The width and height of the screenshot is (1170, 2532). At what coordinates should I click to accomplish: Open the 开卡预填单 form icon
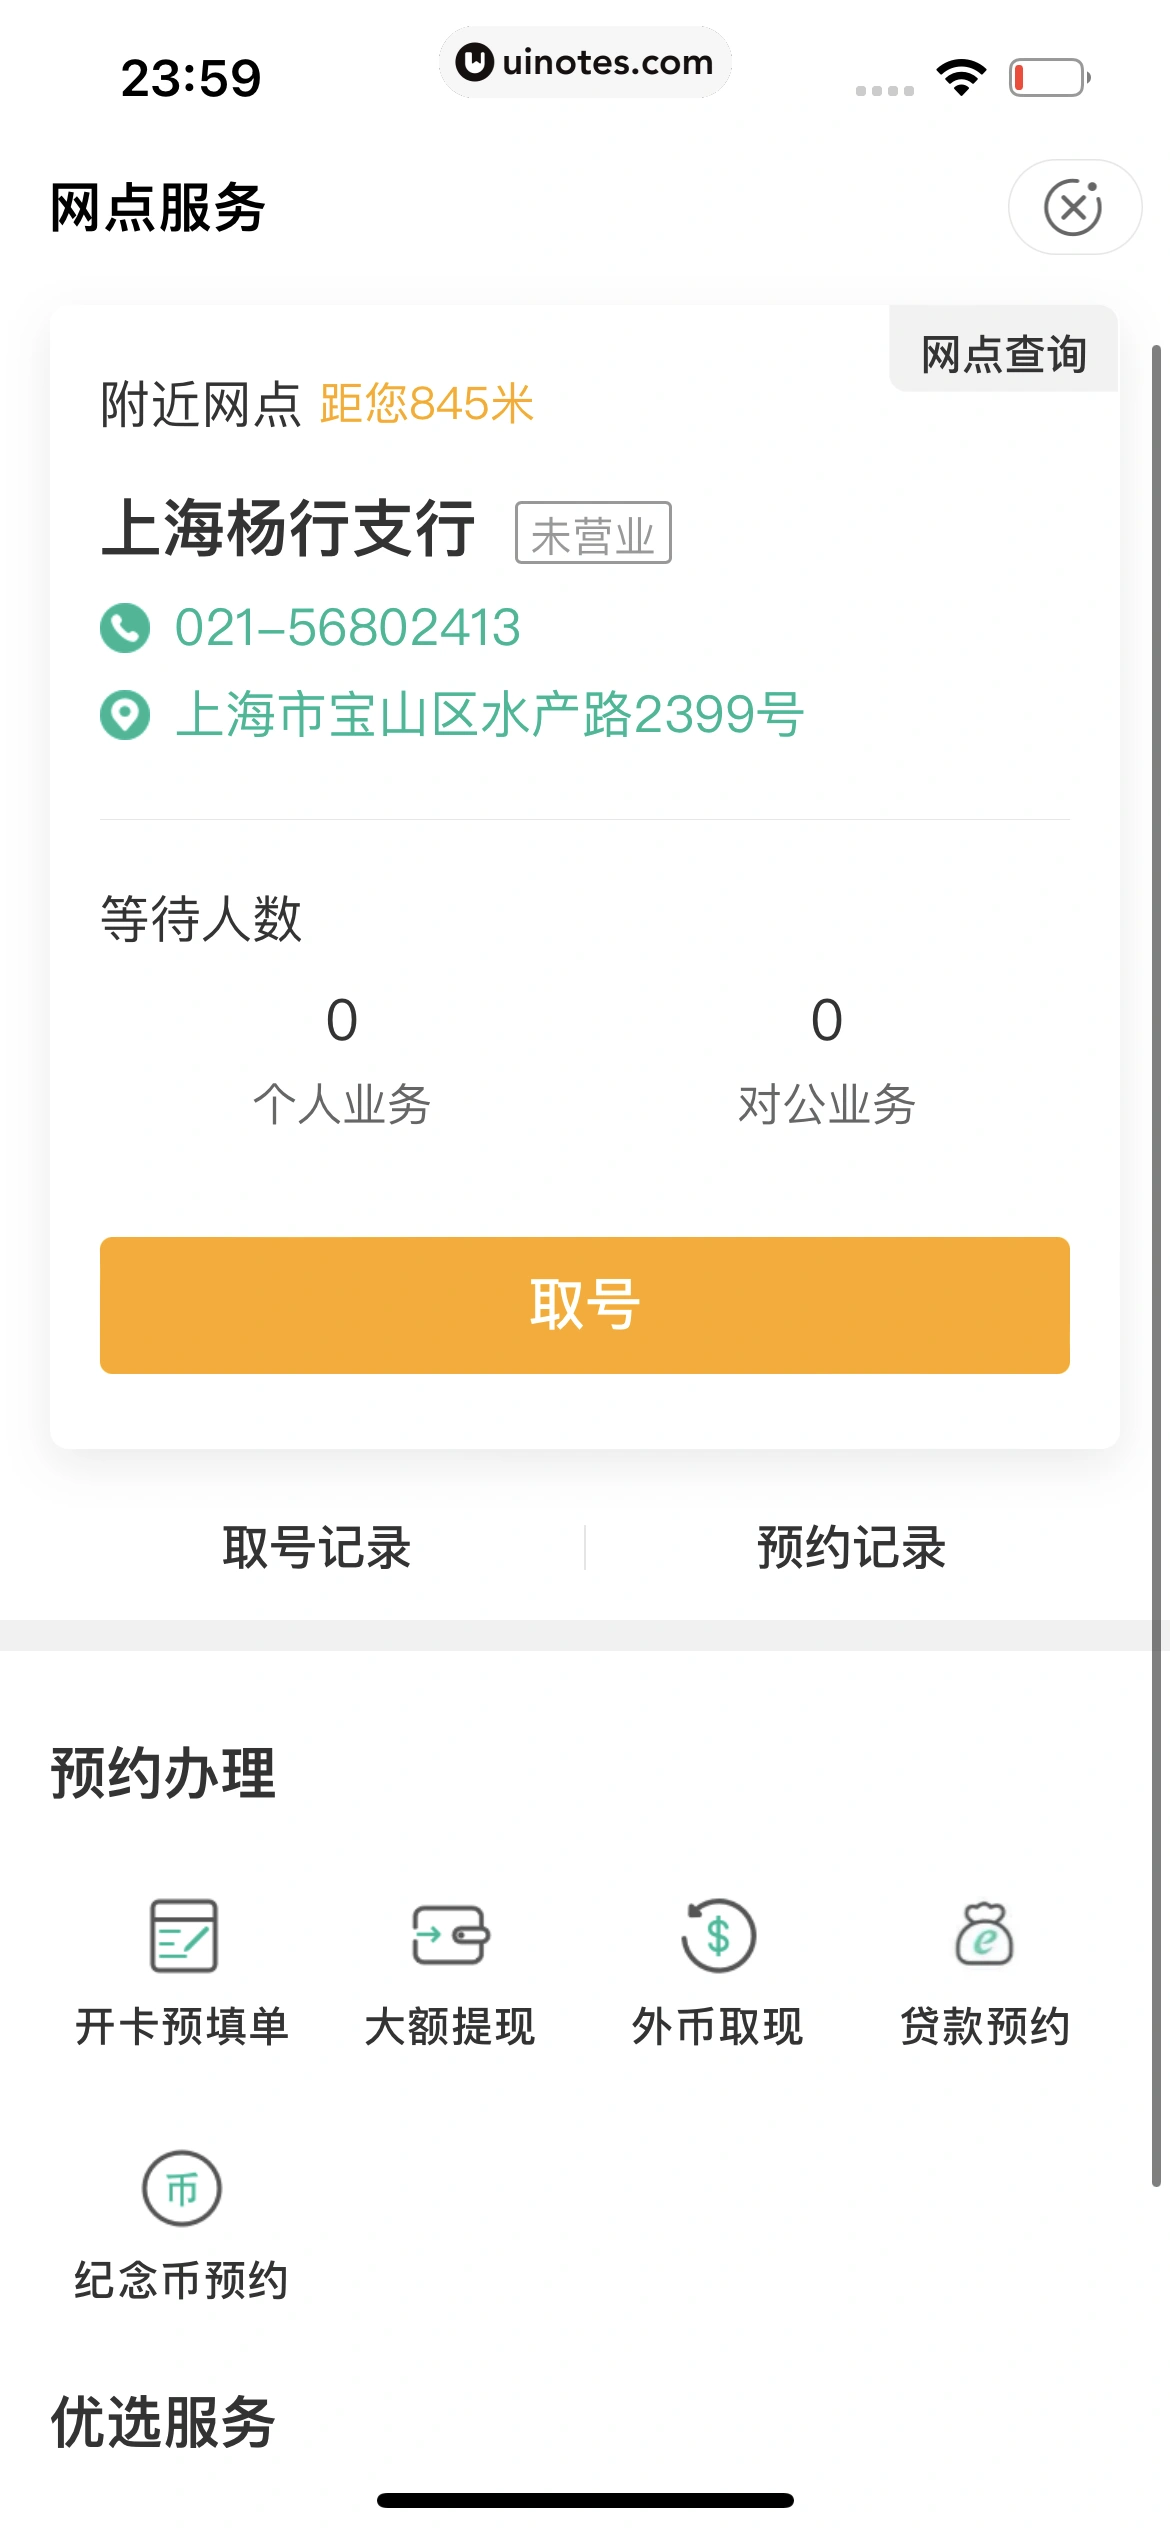(x=183, y=1936)
